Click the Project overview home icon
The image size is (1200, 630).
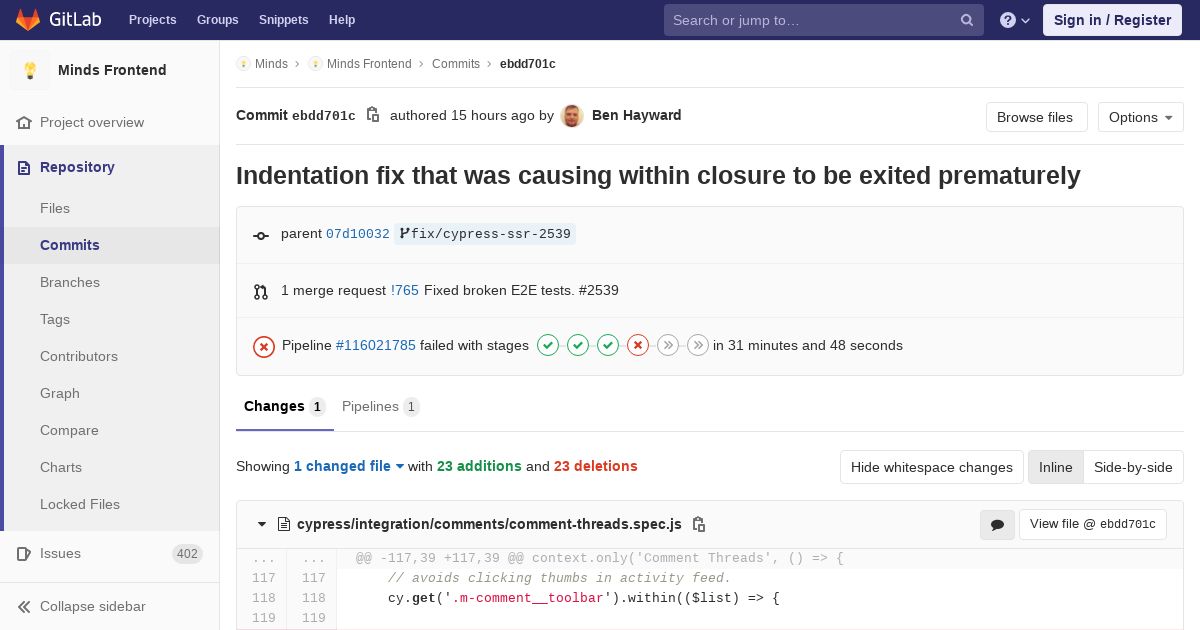coord(24,122)
